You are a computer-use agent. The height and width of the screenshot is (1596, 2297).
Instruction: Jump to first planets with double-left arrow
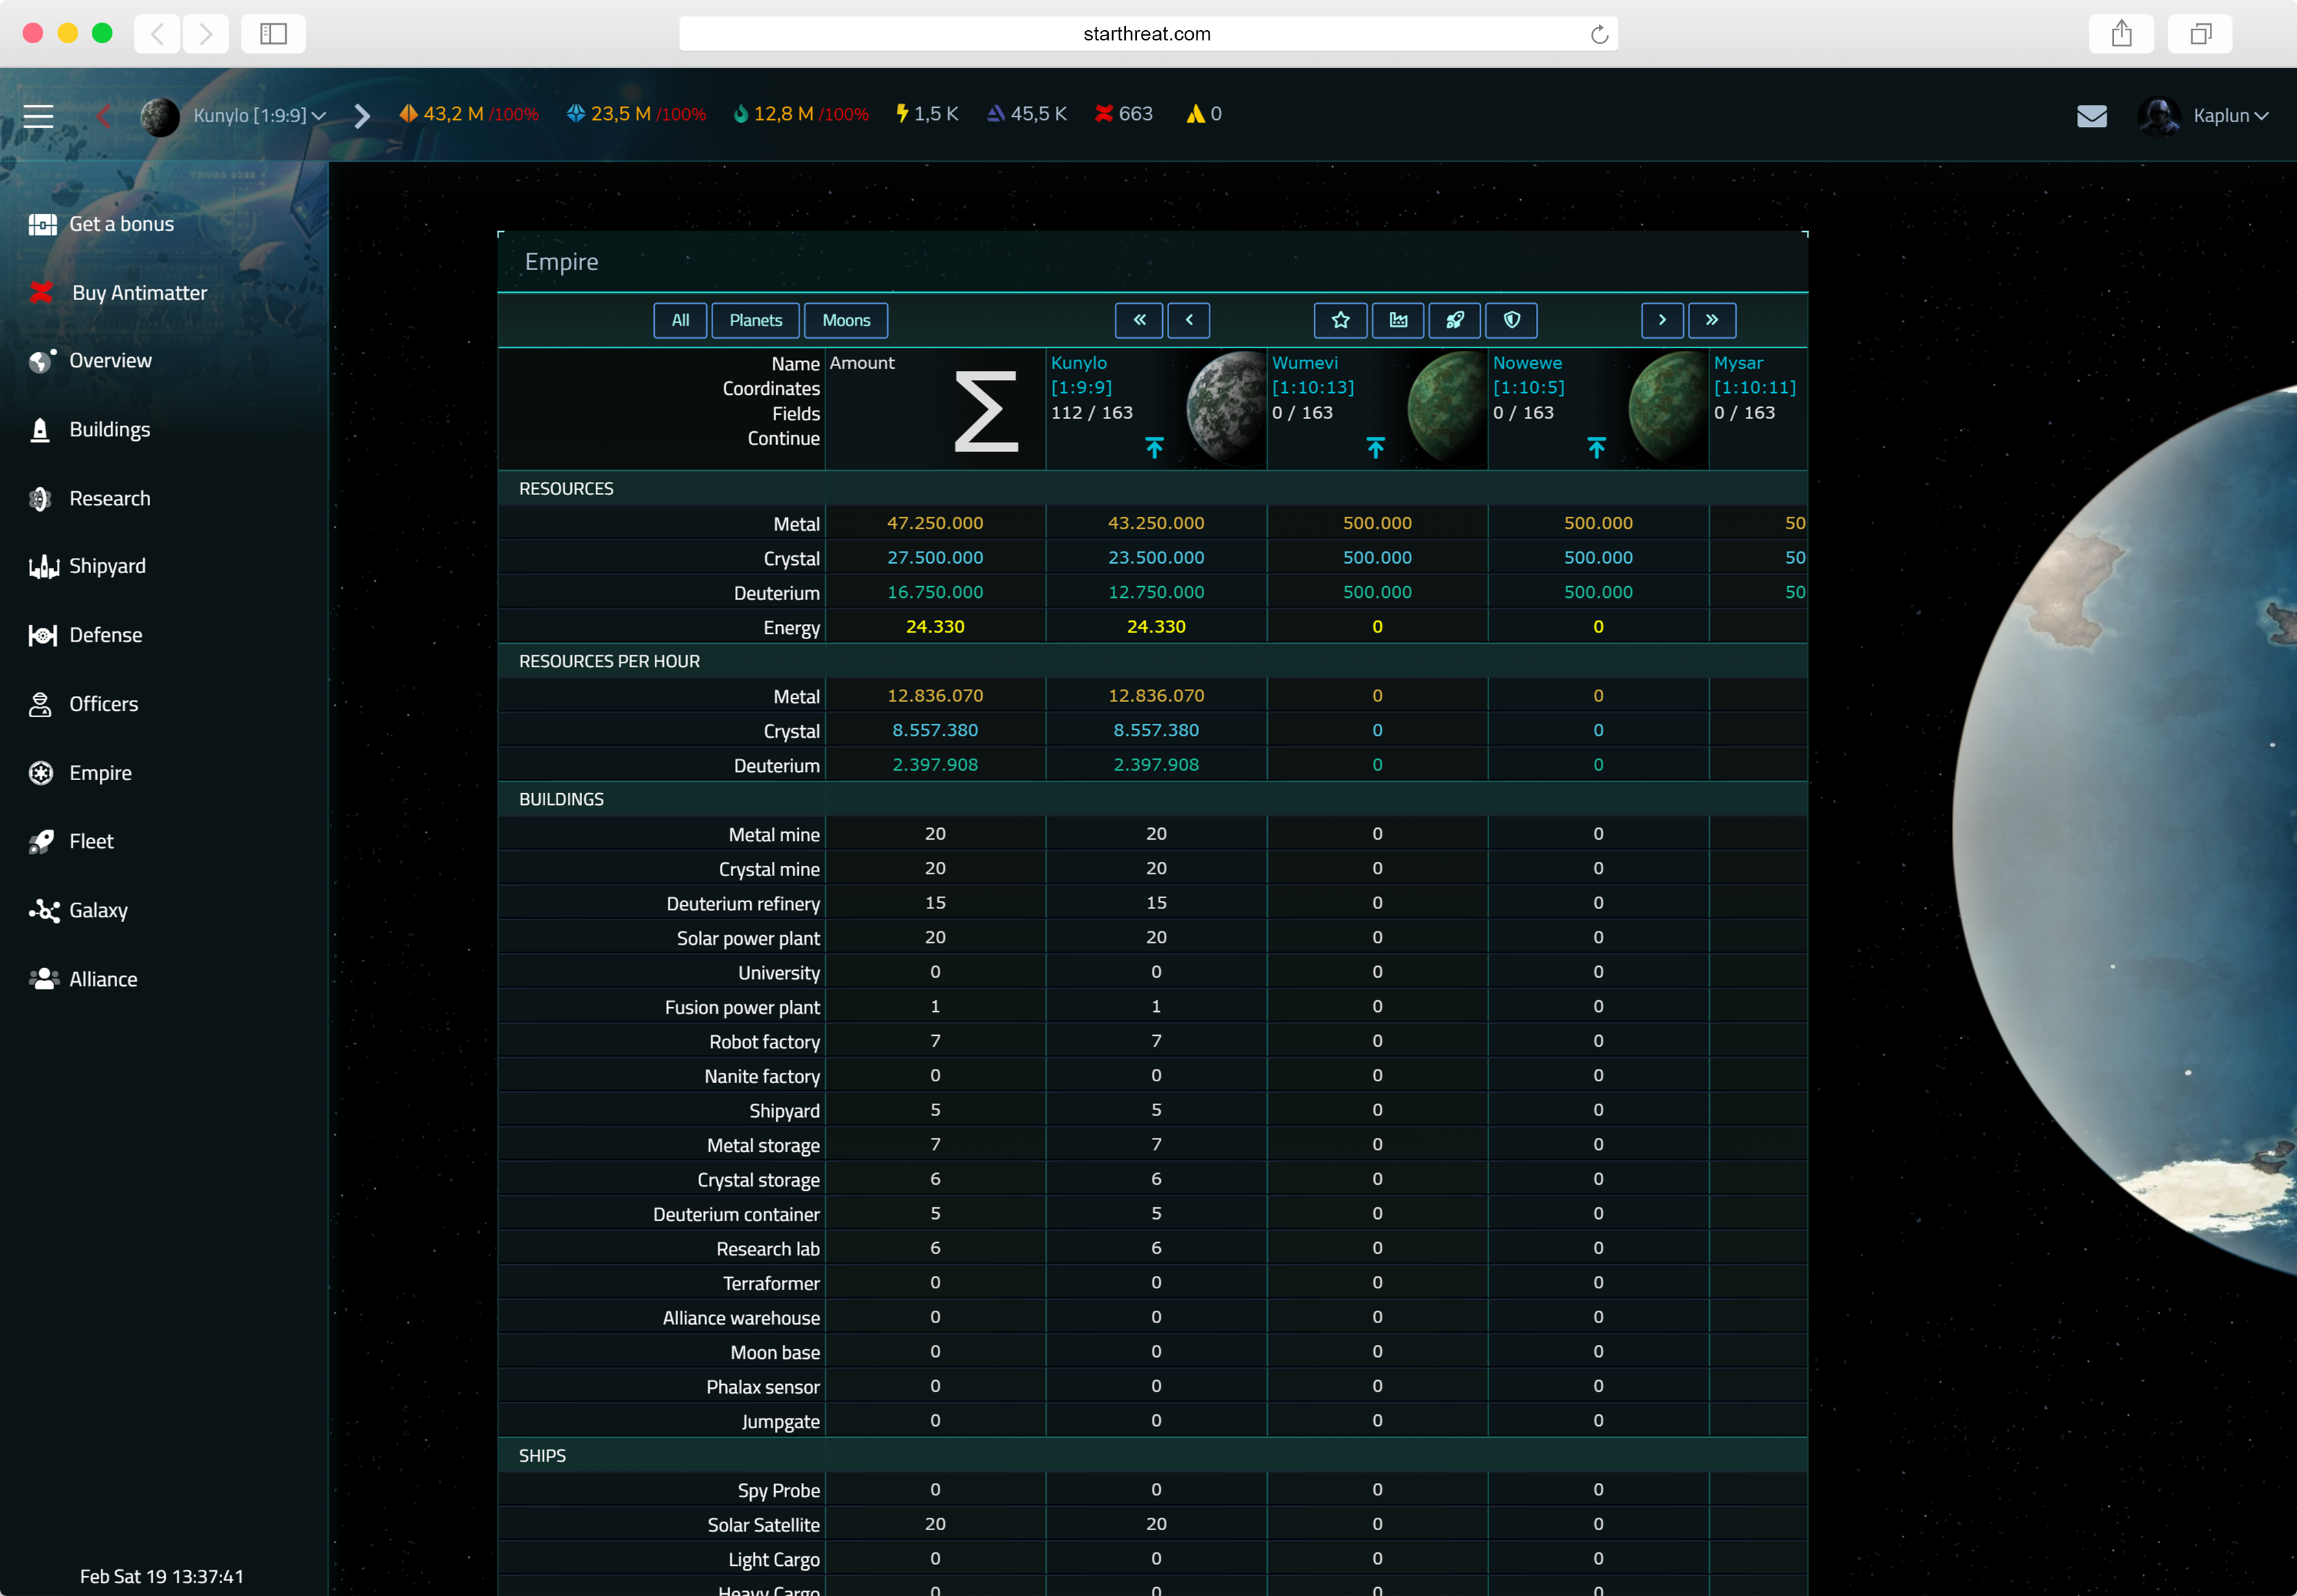click(x=1139, y=320)
